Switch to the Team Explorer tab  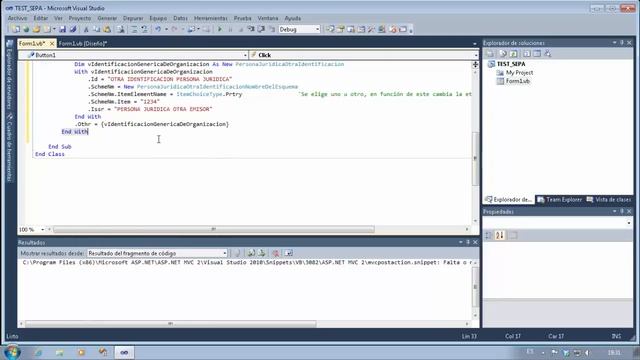[x=560, y=200]
